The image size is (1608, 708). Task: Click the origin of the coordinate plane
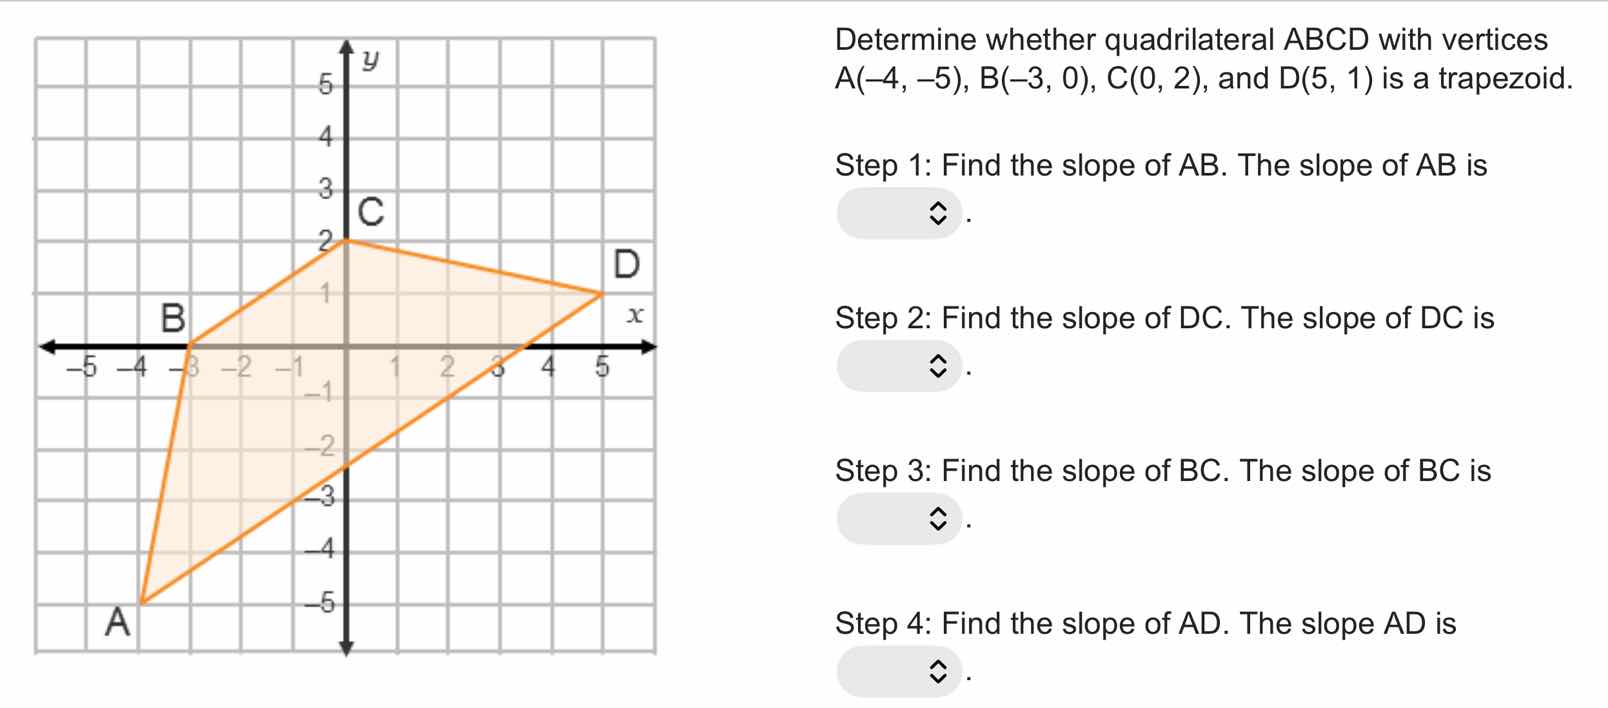[347, 345]
